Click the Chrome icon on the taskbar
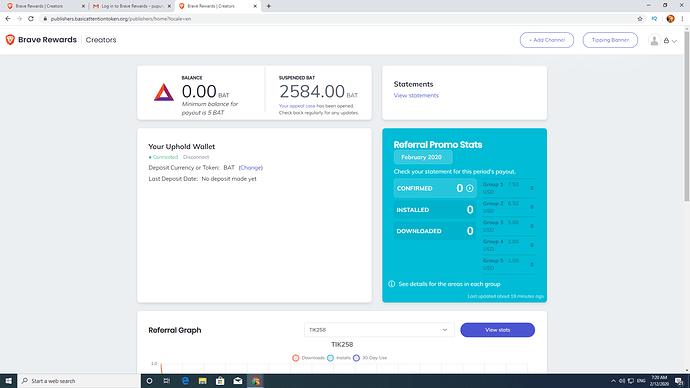 pyautogui.click(x=256, y=381)
